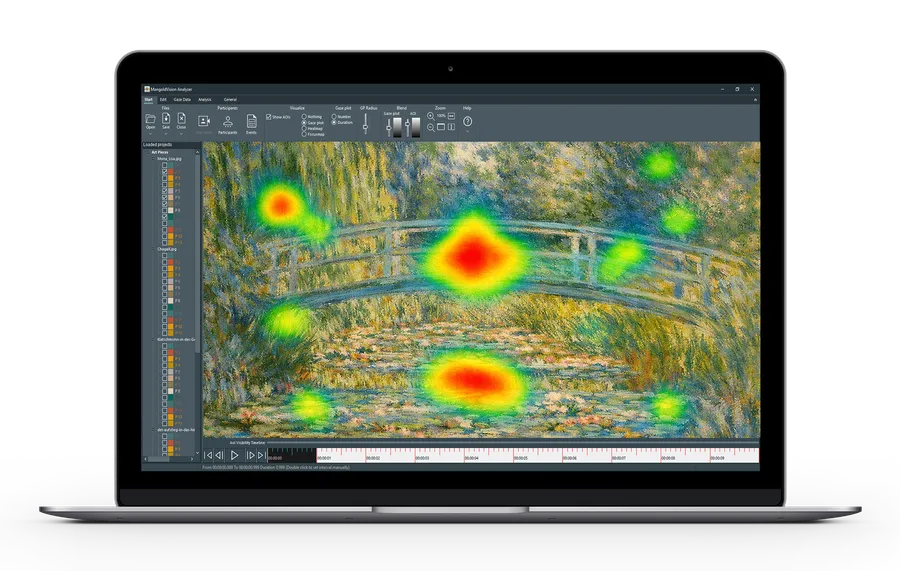This screenshot has height=571, width=900.
Task: Click the 100% zoom value field
Action: click(x=441, y=116)
